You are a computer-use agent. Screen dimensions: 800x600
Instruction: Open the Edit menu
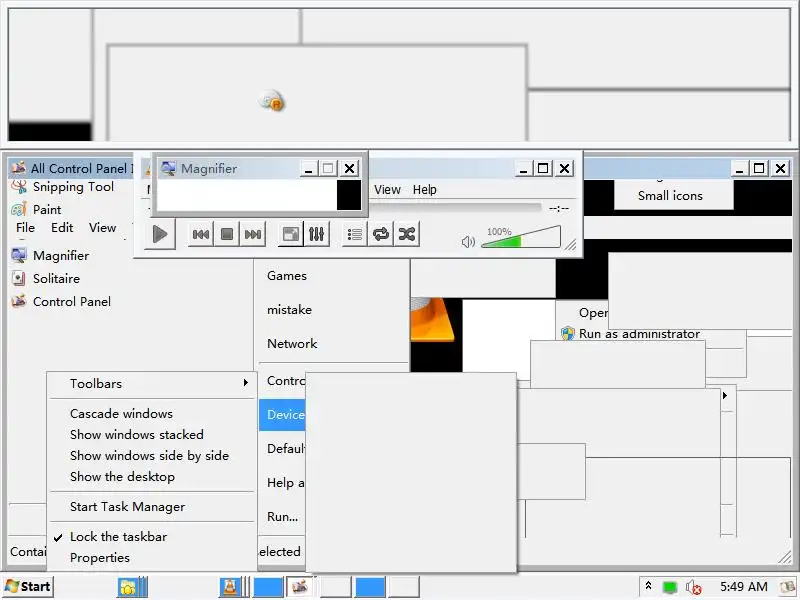click(62, 228)
